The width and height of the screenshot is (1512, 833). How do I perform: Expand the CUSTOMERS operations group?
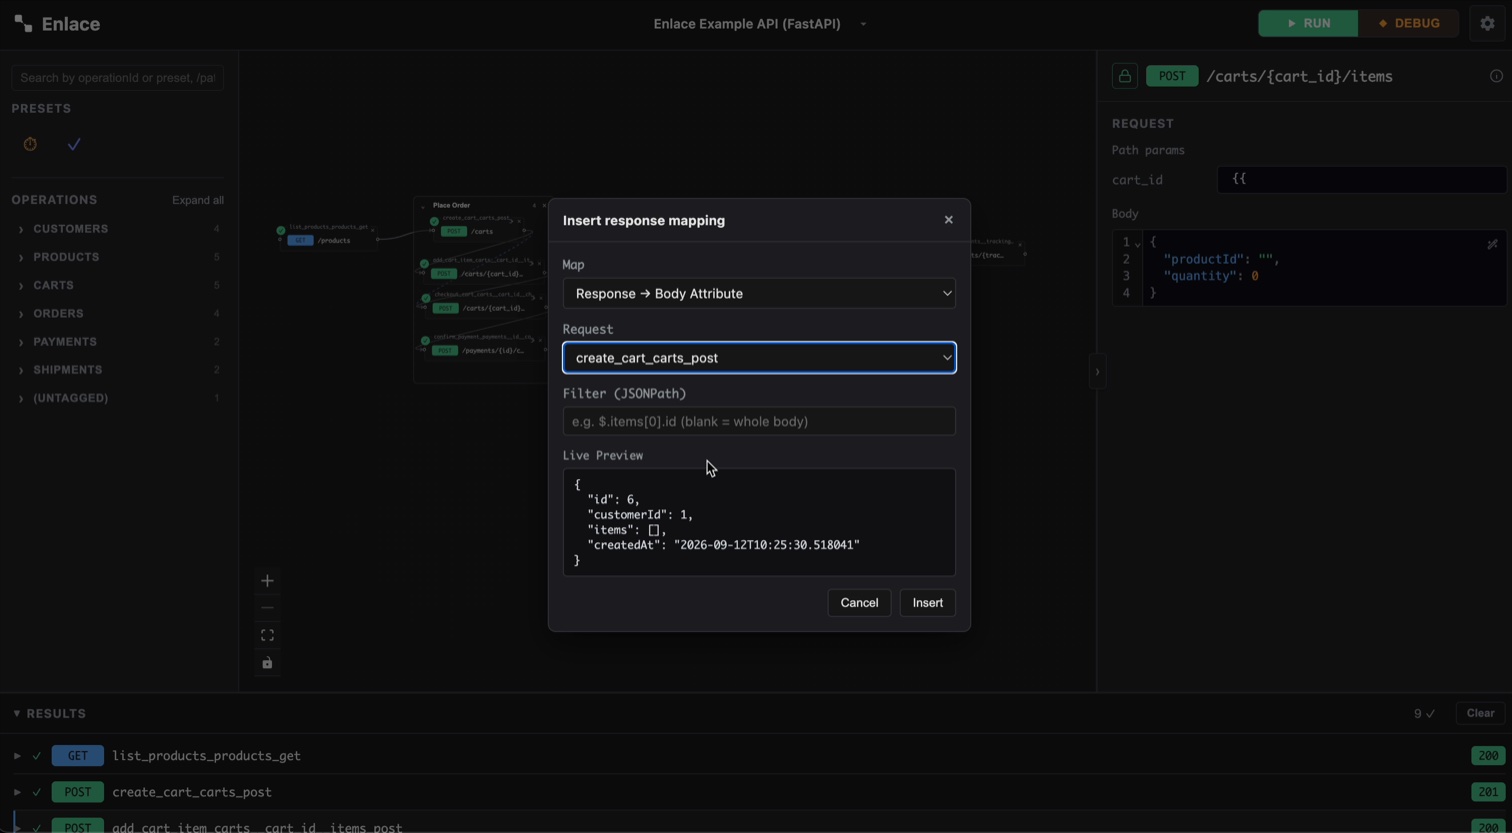pos(117,229)
